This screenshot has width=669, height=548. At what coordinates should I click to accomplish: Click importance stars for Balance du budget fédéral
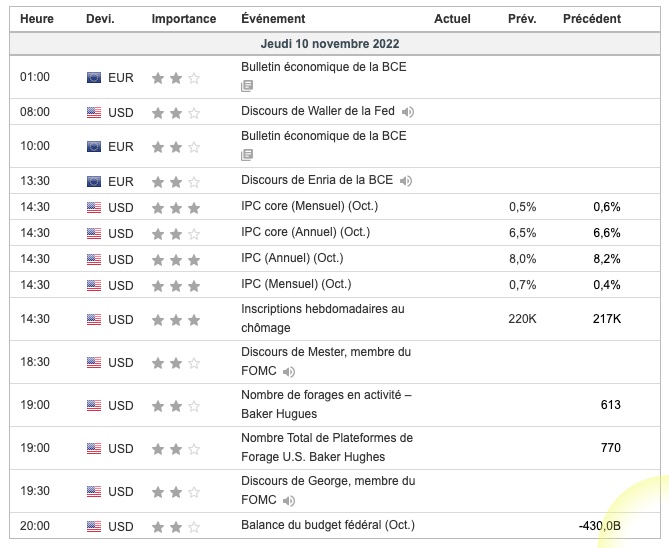(x=175, y=526)
